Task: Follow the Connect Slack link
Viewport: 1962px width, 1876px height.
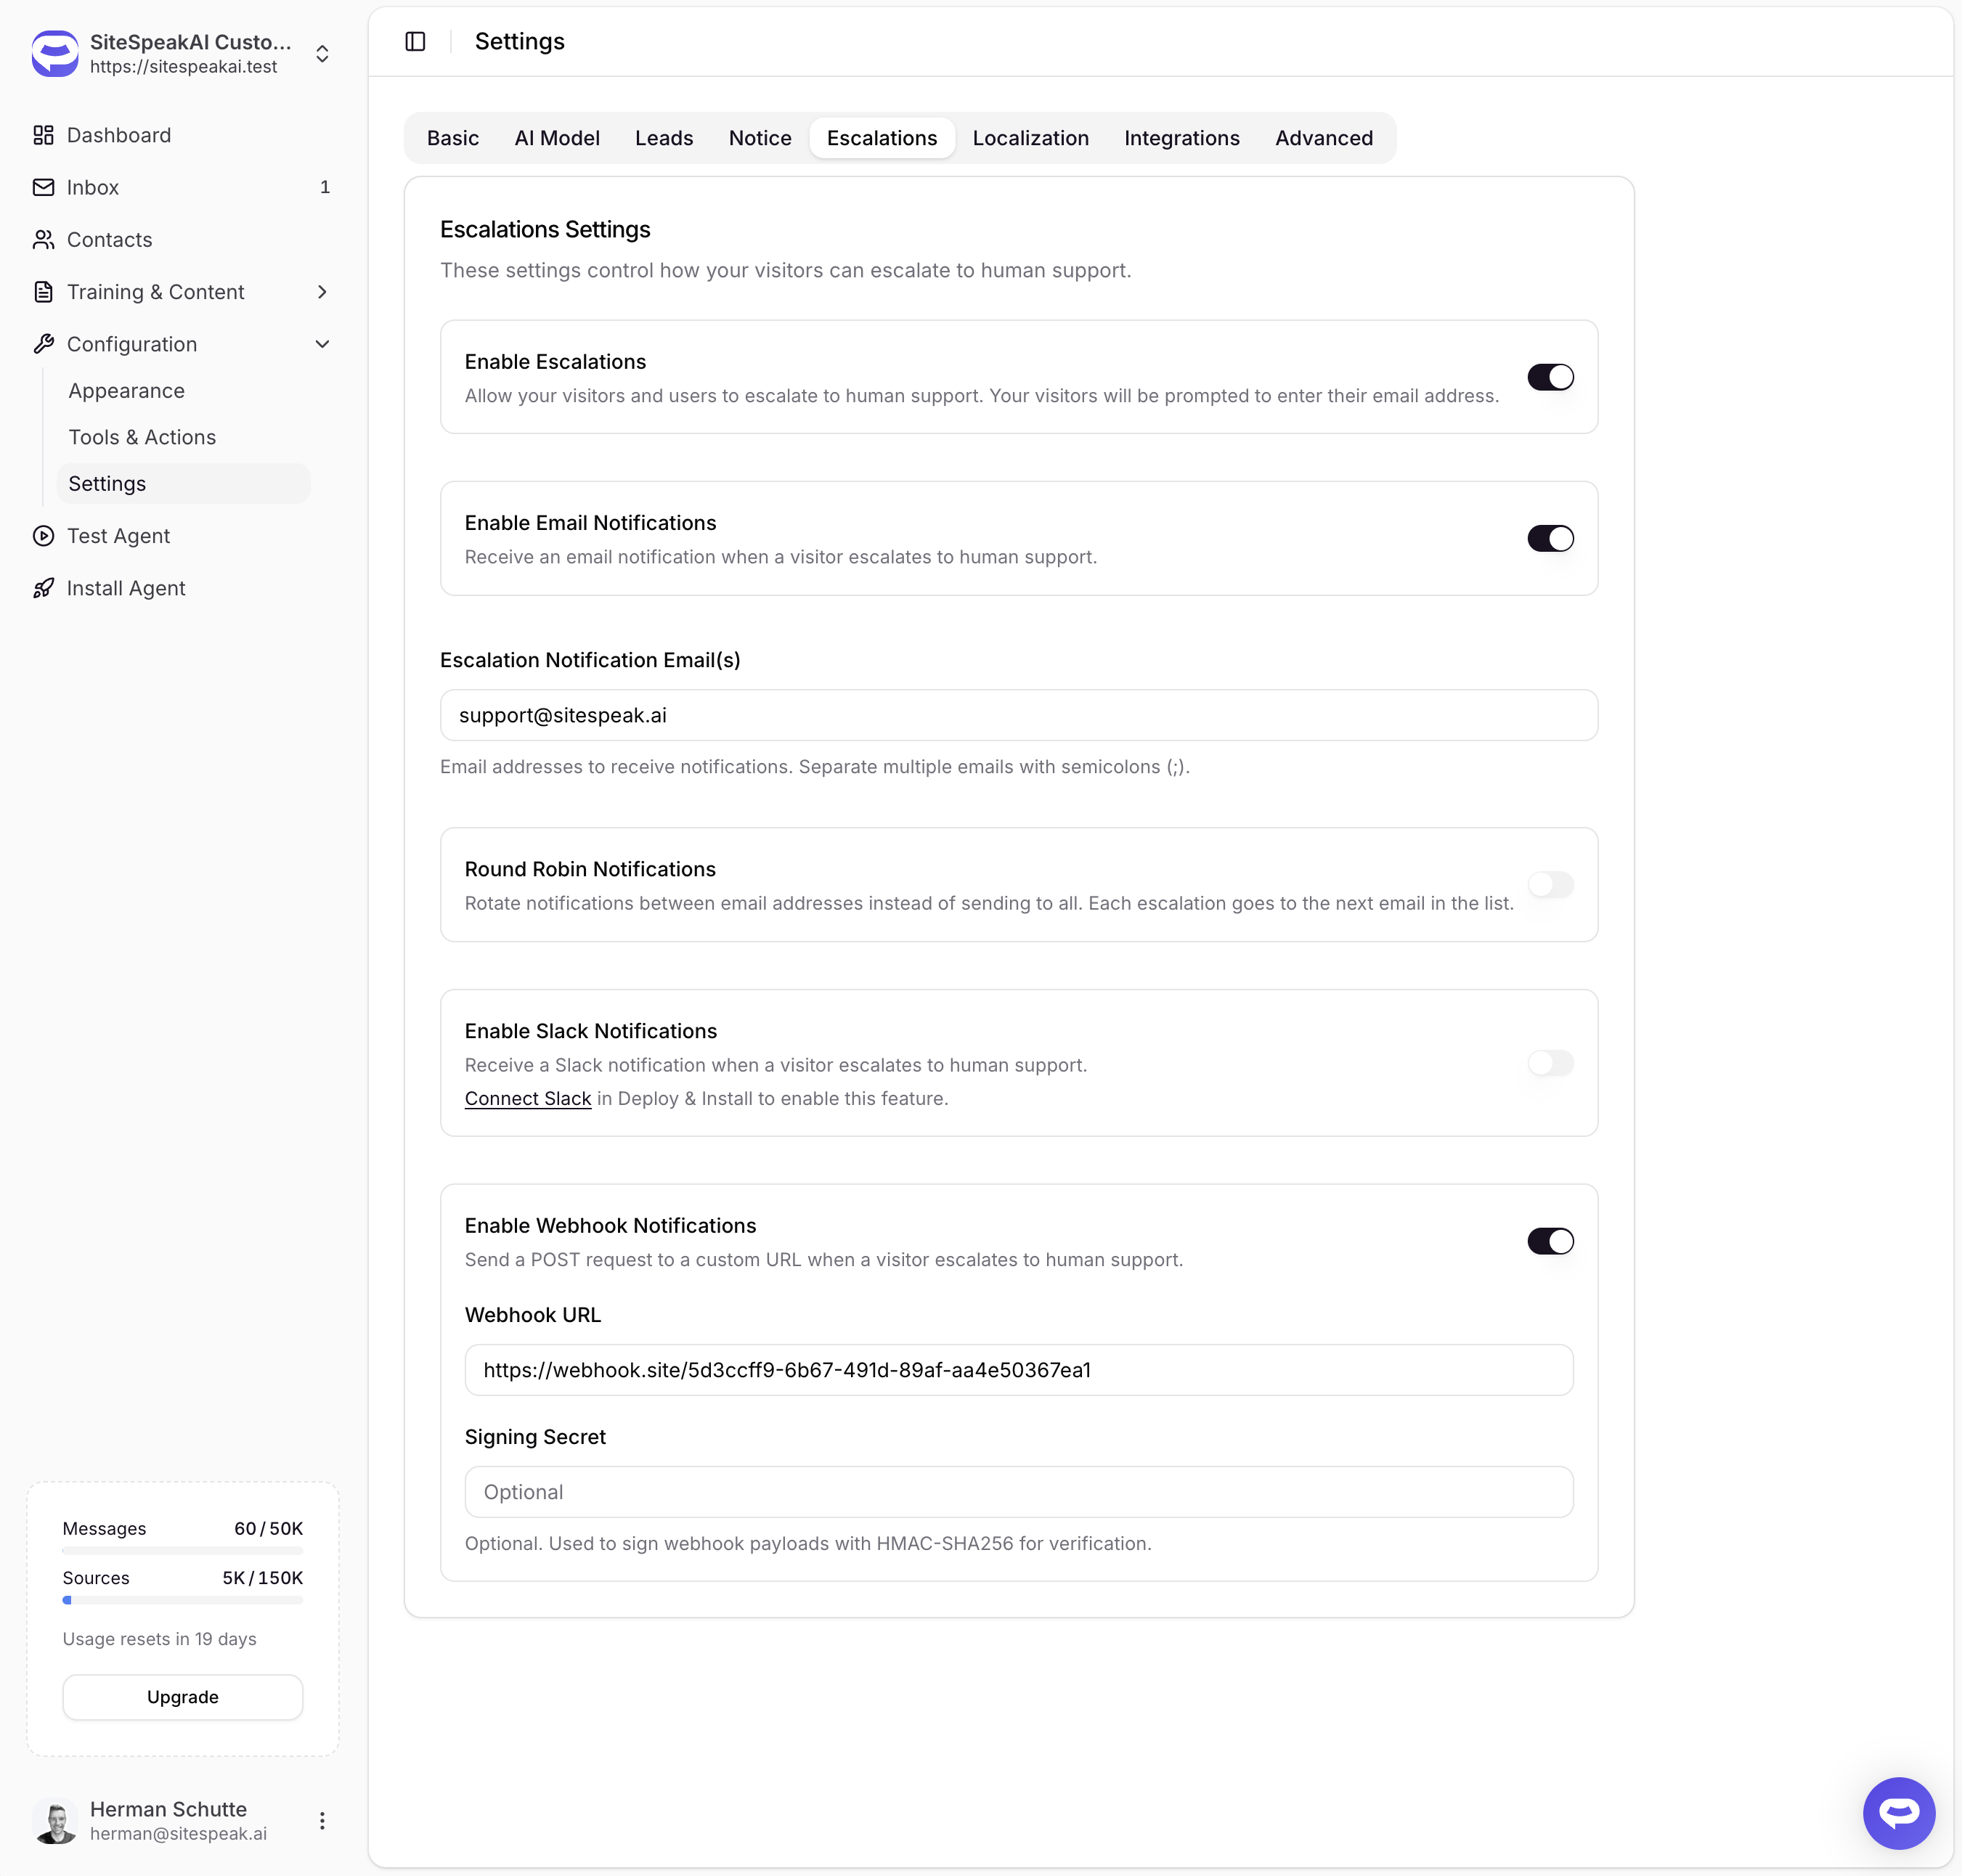Action: click(x=528, y=1098)
